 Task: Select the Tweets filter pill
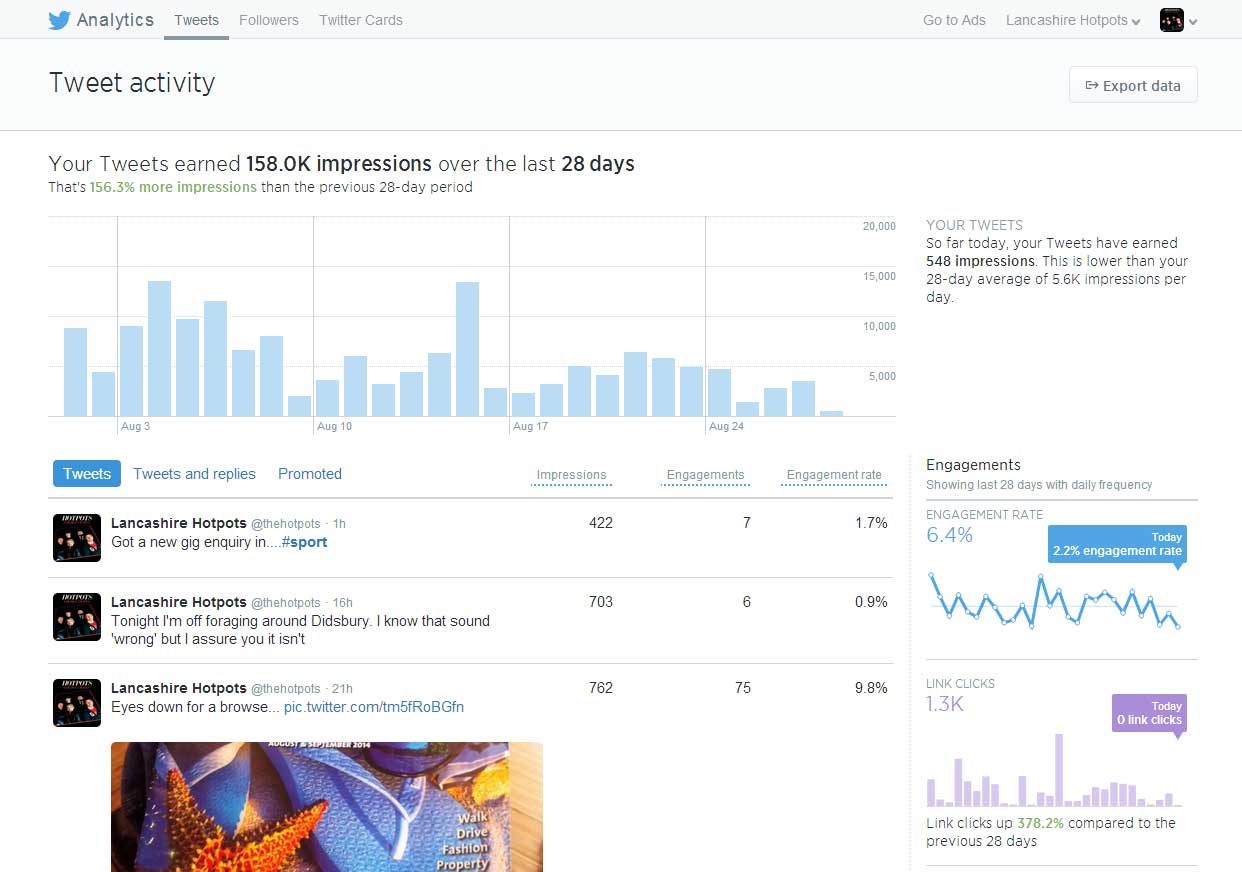(87, 474)
